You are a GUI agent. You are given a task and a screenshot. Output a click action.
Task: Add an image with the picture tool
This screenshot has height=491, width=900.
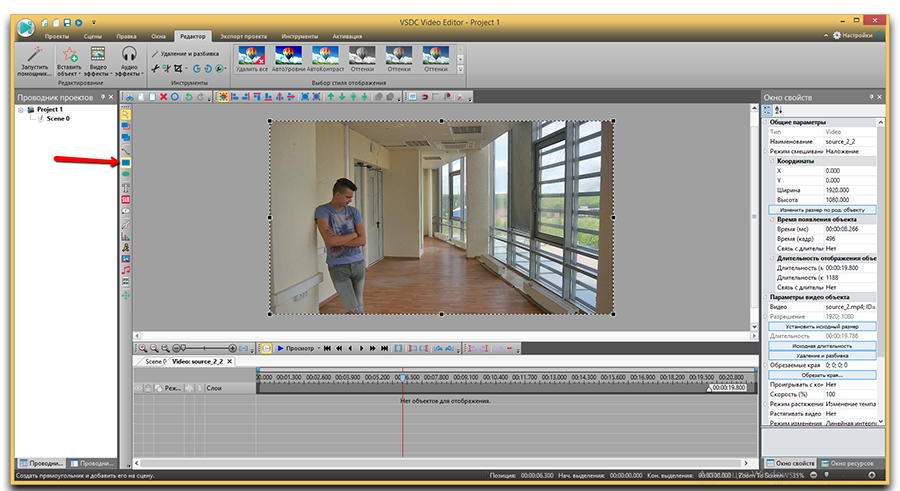[126, 259]
